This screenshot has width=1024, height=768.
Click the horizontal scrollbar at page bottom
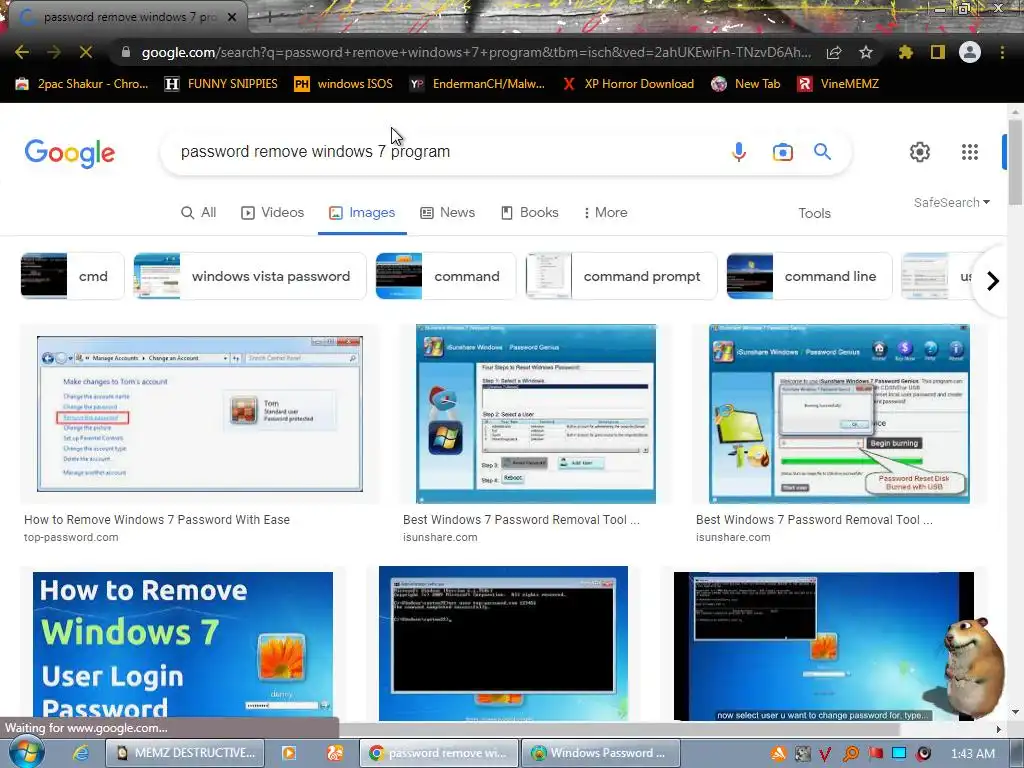pos(619,729)
